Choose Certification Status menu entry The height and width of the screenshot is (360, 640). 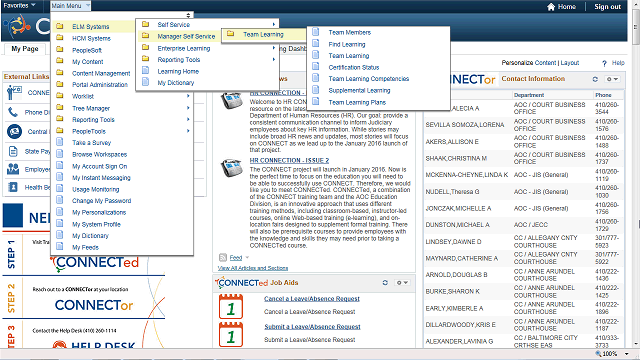click(353, 67)
